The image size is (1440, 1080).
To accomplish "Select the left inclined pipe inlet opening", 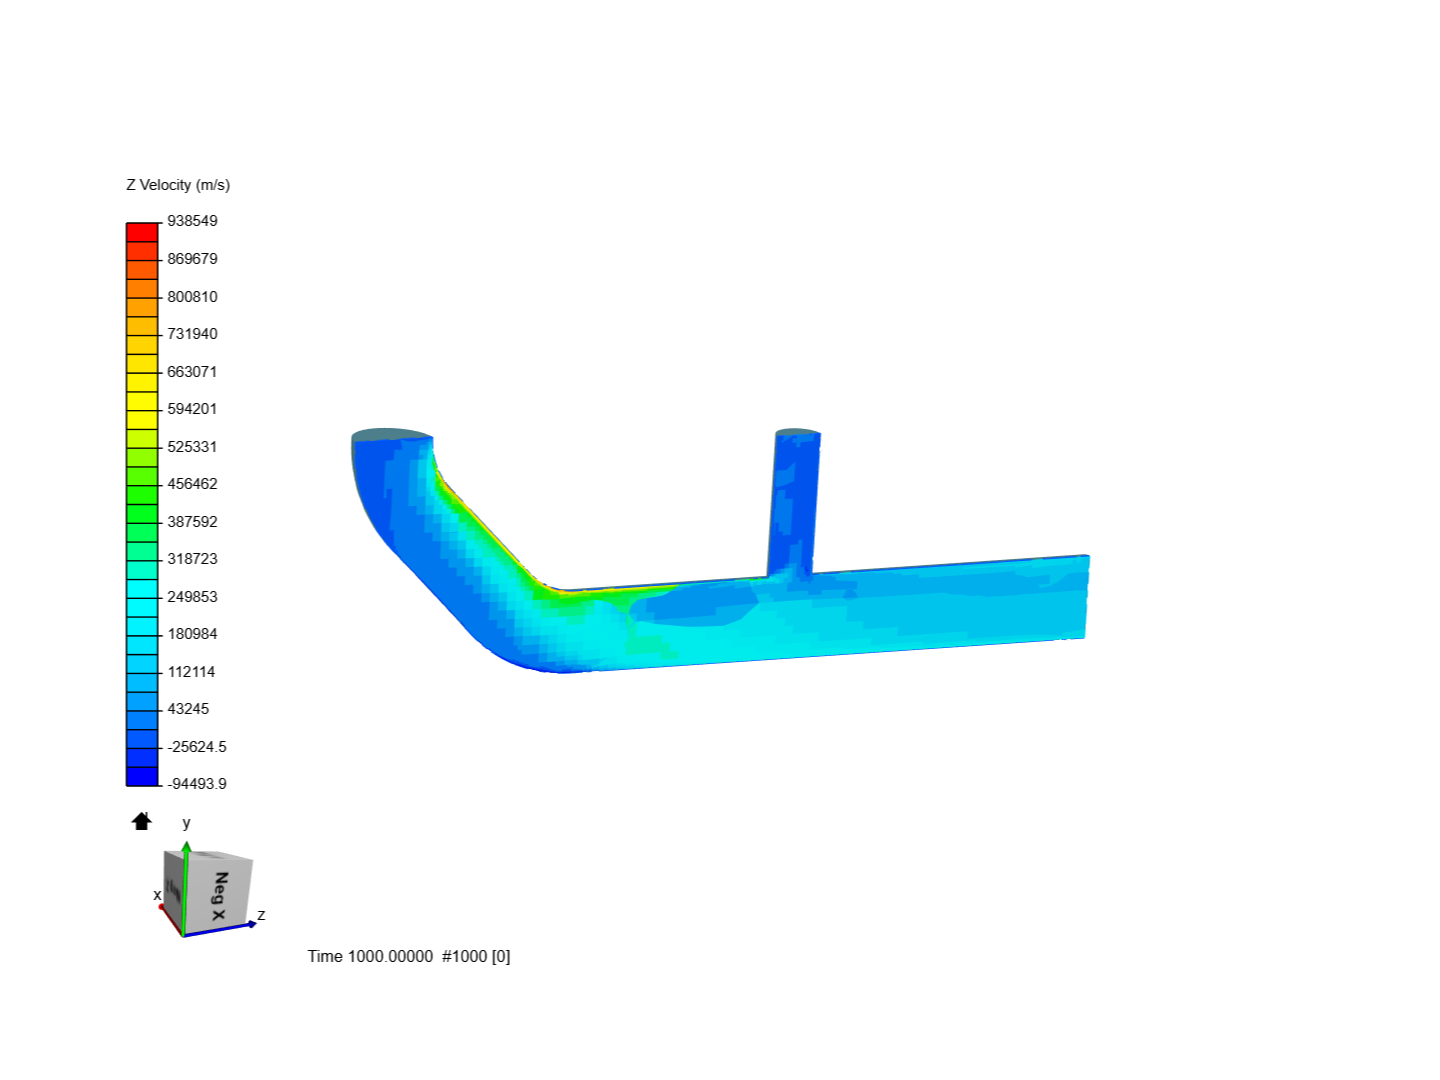I will pos(390,436).
